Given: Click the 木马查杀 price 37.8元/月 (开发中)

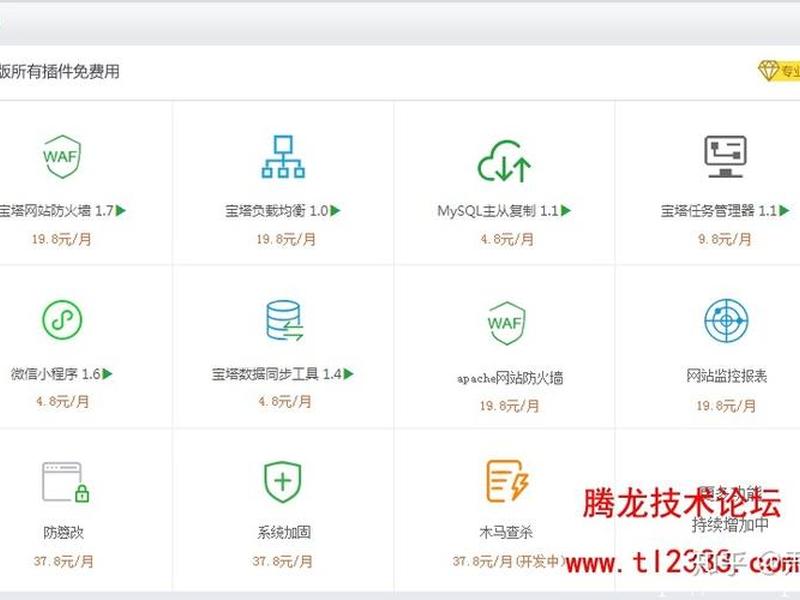Looking at the screenshot, I should point(509,561).
